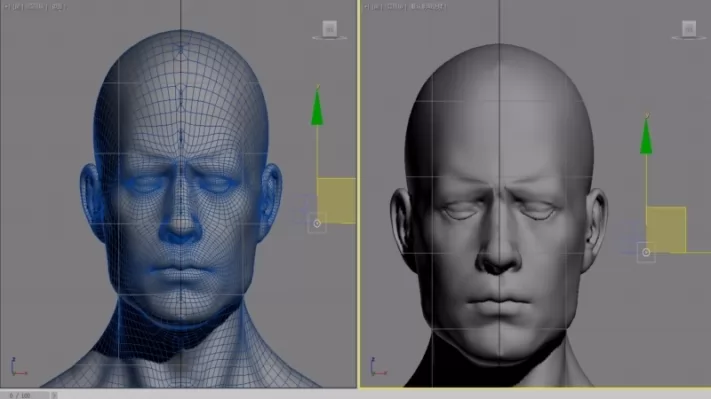Click the gizmo center circle in left viewport
This screenshot has width=711, height=399.
(317, 224)
